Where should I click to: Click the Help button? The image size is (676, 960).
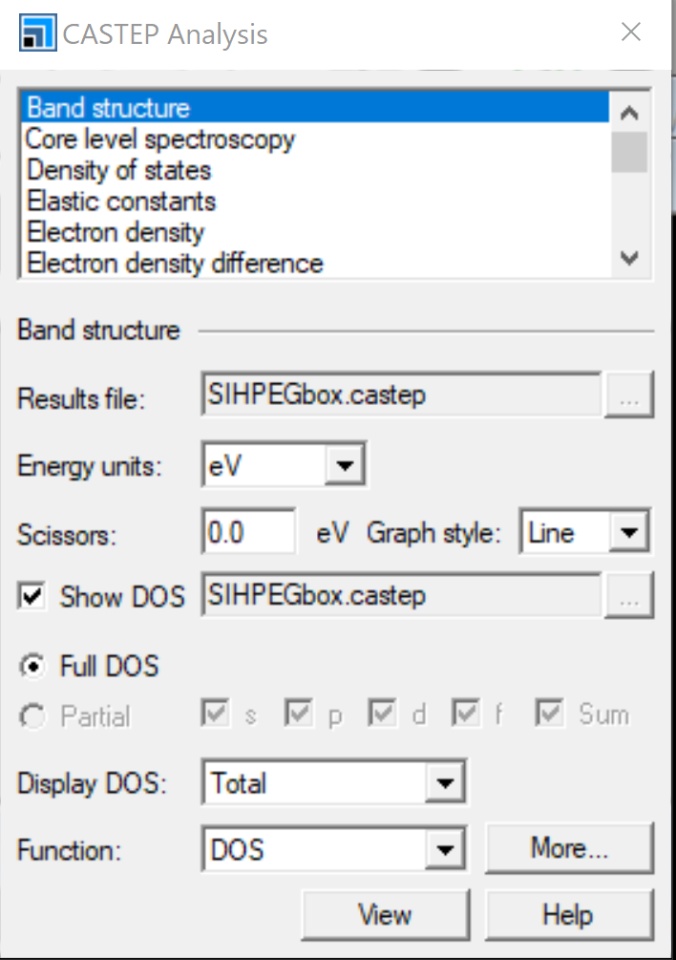click(x=569, y=915)
